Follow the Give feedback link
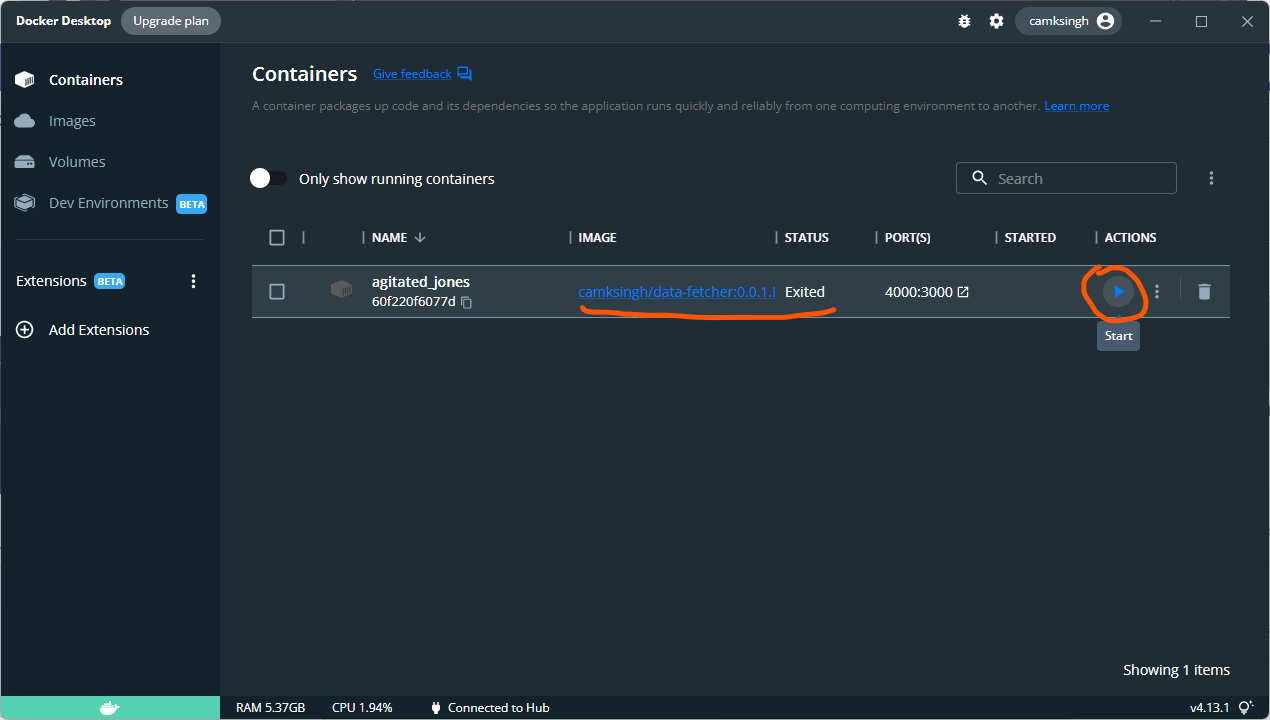The width and height of the screenshot is (1270, 720). click(x=412, y=74)
